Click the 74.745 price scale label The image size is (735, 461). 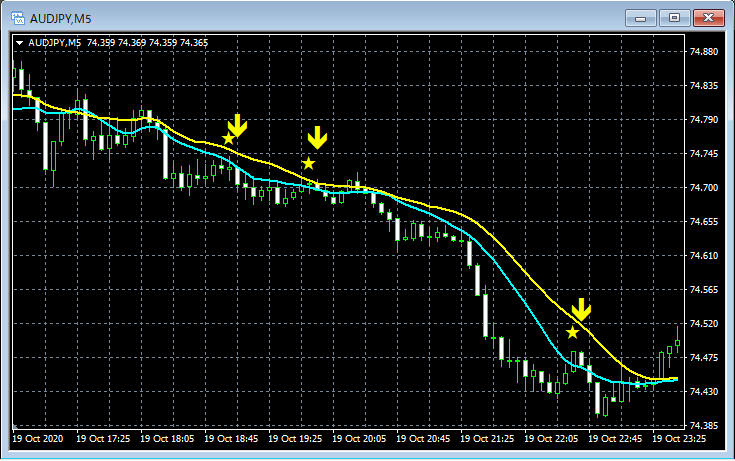click(x=704, y=154)
